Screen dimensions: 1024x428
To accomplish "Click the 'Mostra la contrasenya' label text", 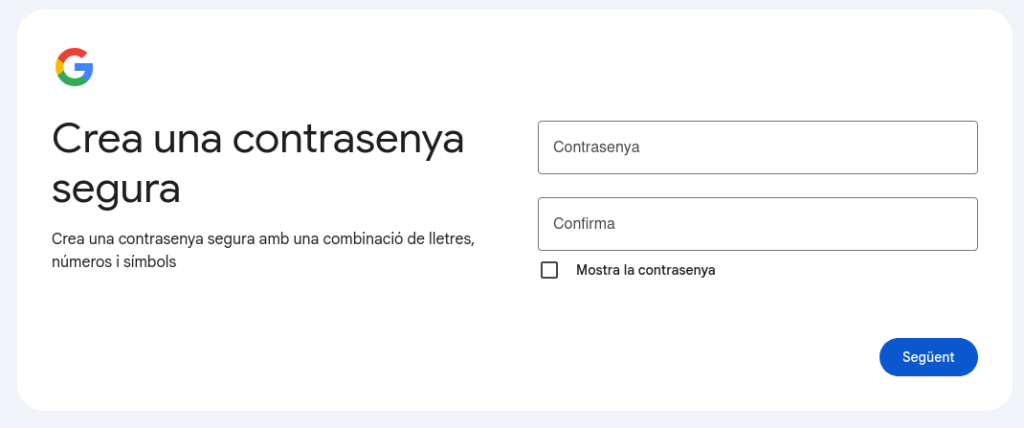I will click(645, 270).
